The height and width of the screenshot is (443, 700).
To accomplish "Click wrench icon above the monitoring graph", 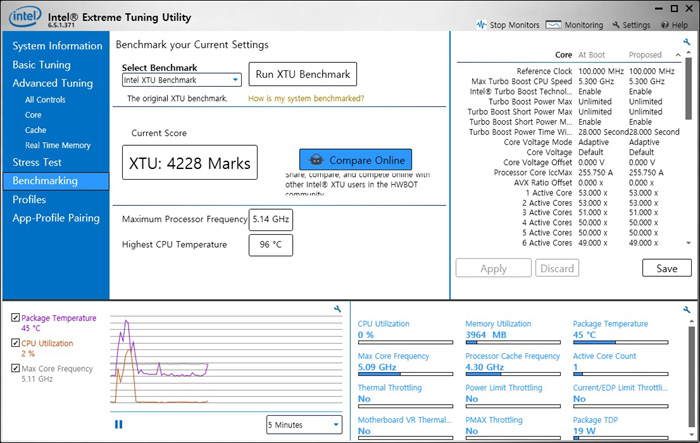I will click(338, 309).
